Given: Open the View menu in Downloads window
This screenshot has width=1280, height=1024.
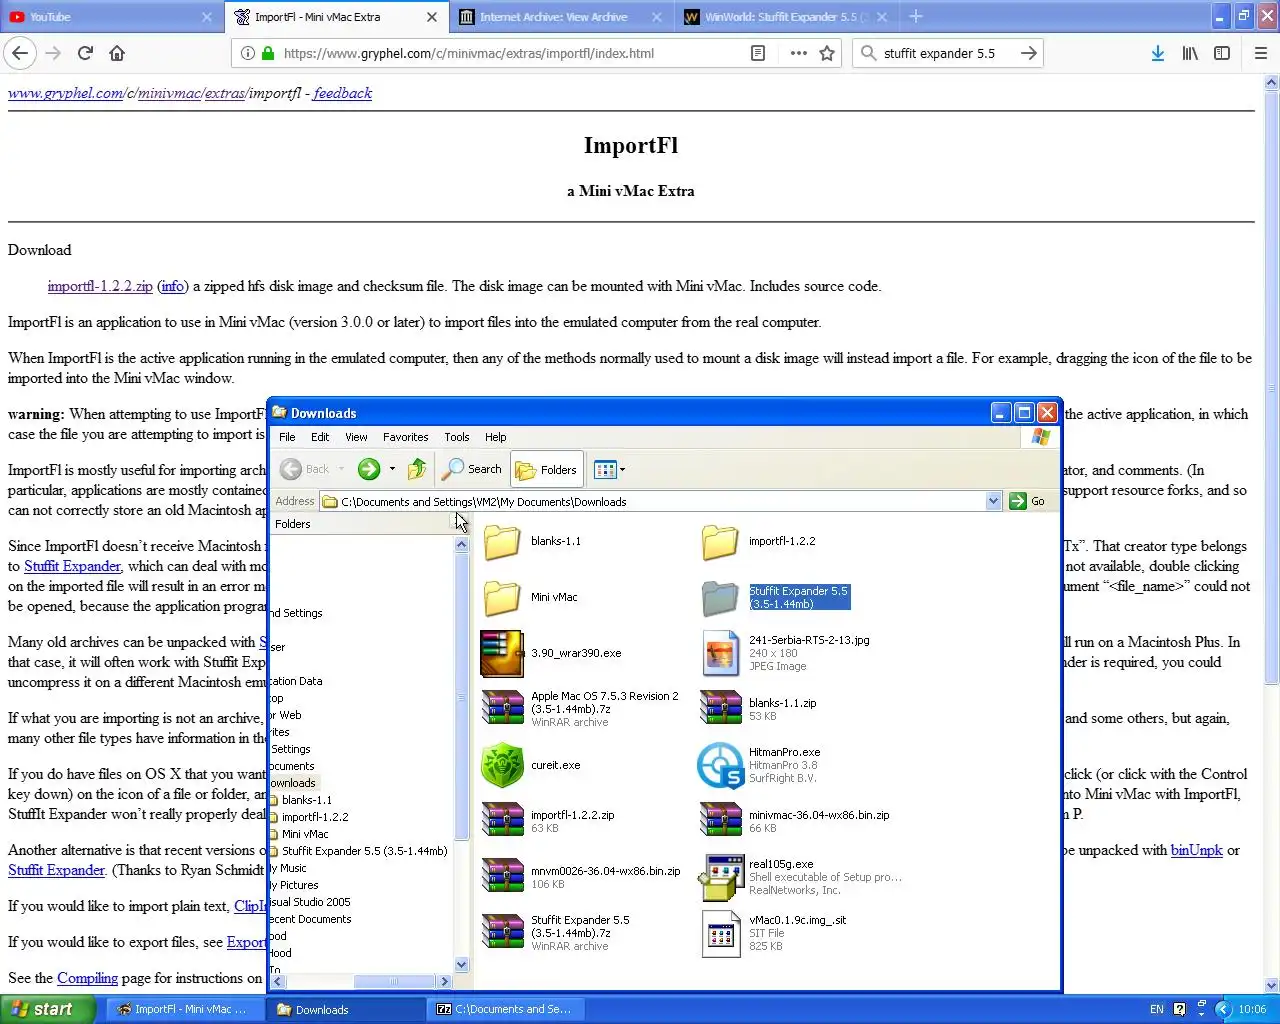Looking at the screenshot, I should pyautogui.click(x=356, y=437).
